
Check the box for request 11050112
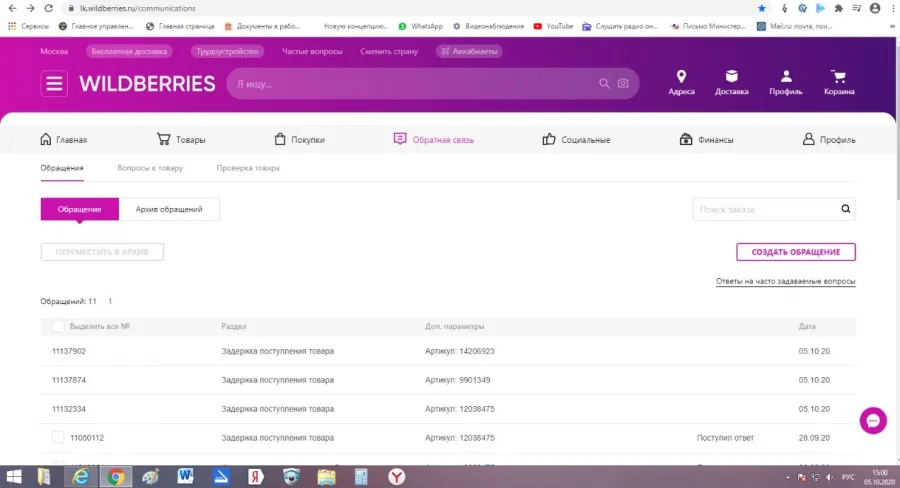coord(58,437)
